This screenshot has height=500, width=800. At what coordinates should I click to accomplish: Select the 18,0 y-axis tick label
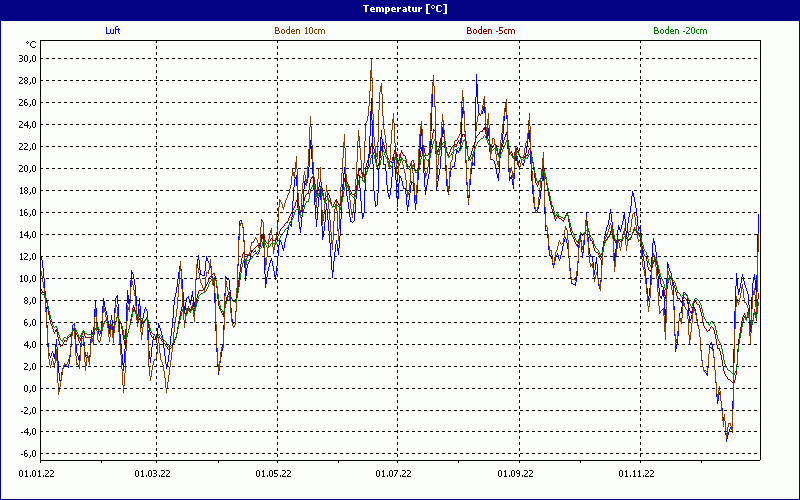click(x=27, y=190)
